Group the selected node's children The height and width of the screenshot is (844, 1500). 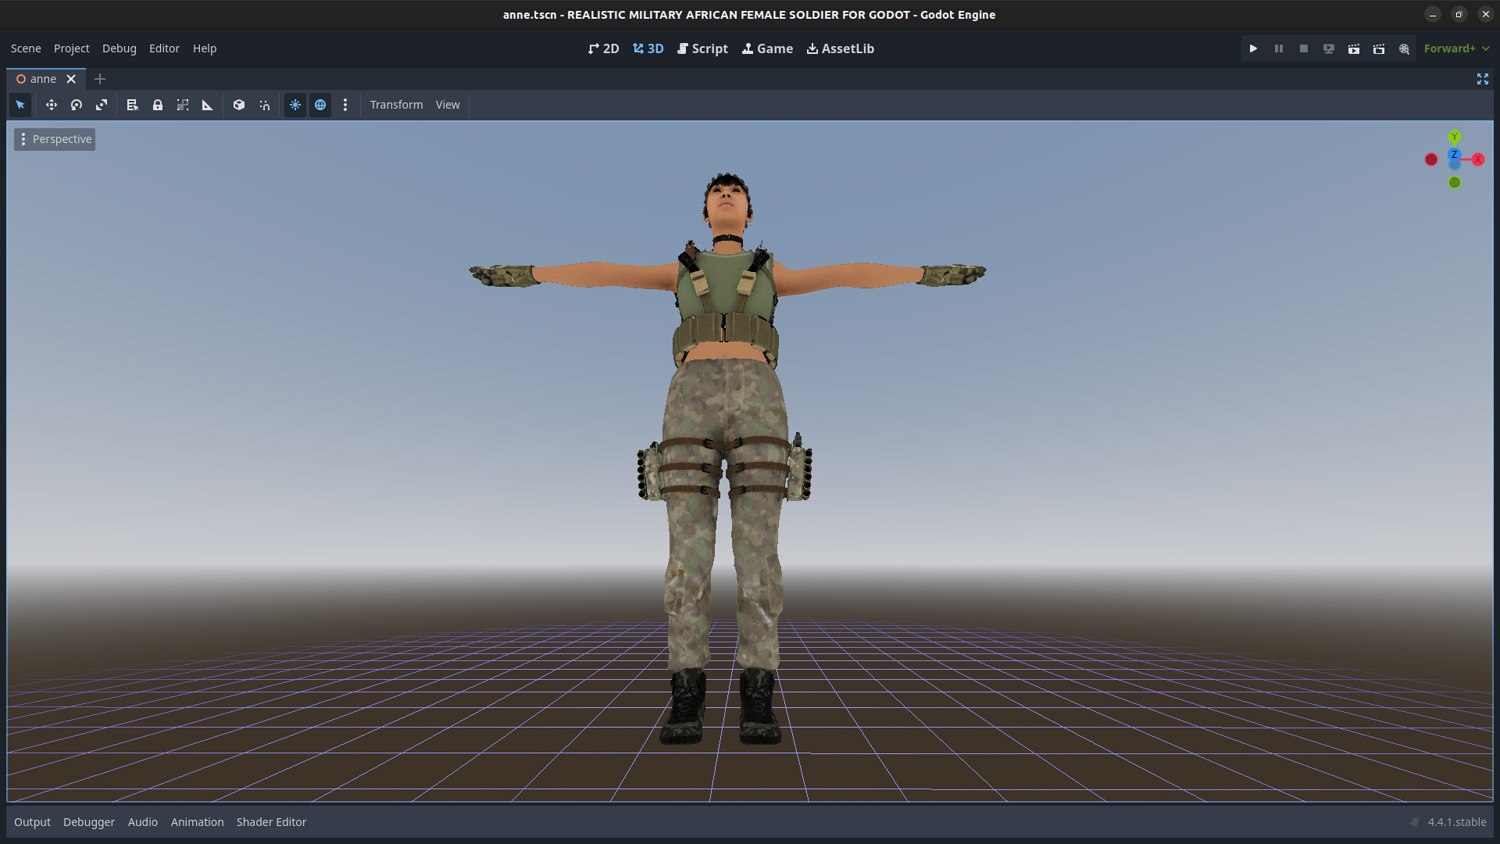[x=182, y=105]
